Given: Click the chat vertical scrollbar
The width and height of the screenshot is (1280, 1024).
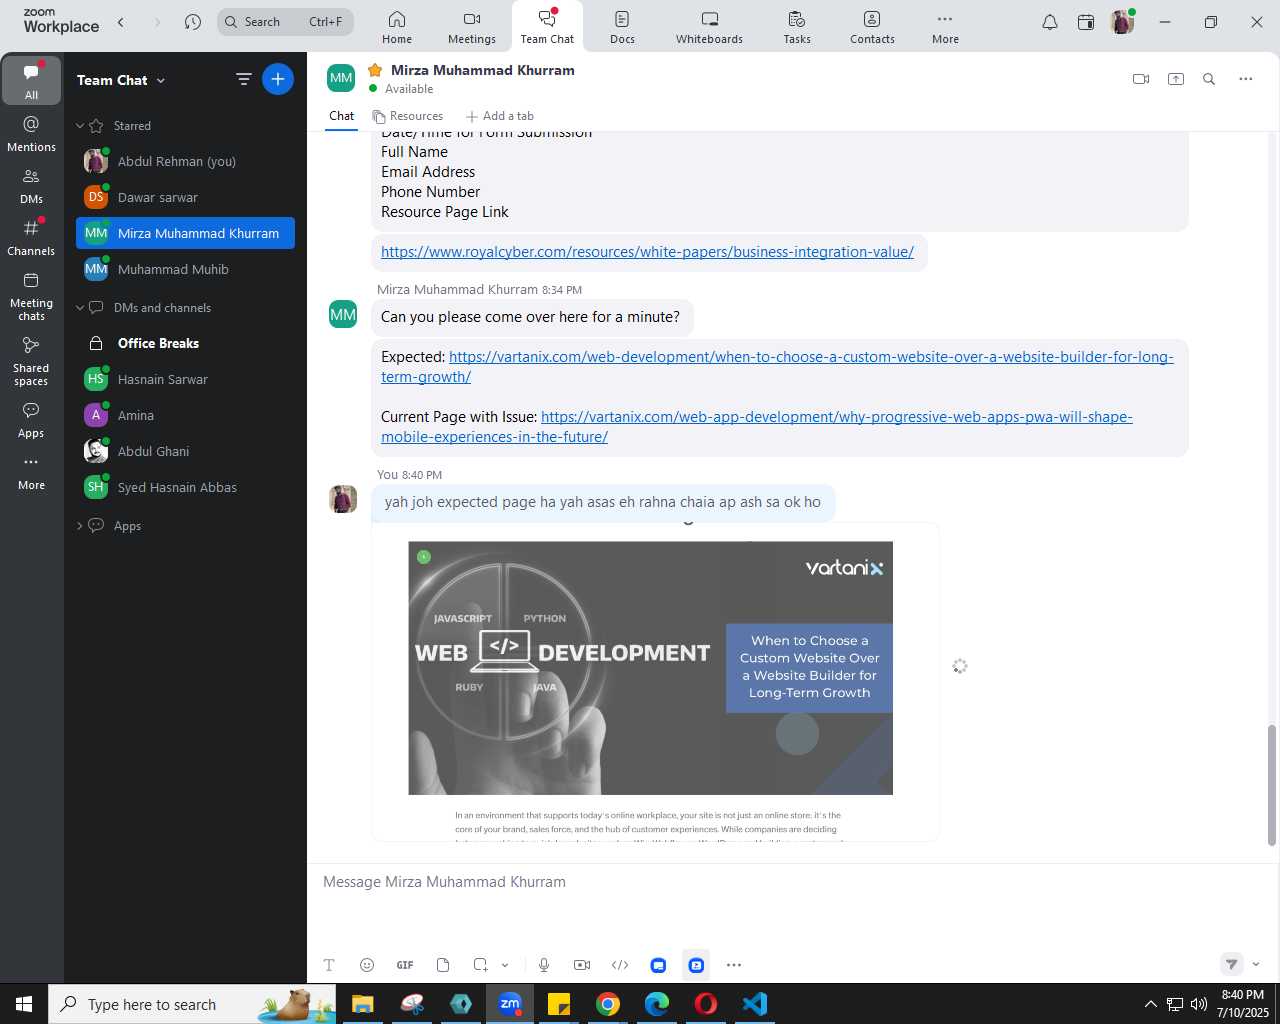Looking at the screenshot, I should tap(1272, 785).
